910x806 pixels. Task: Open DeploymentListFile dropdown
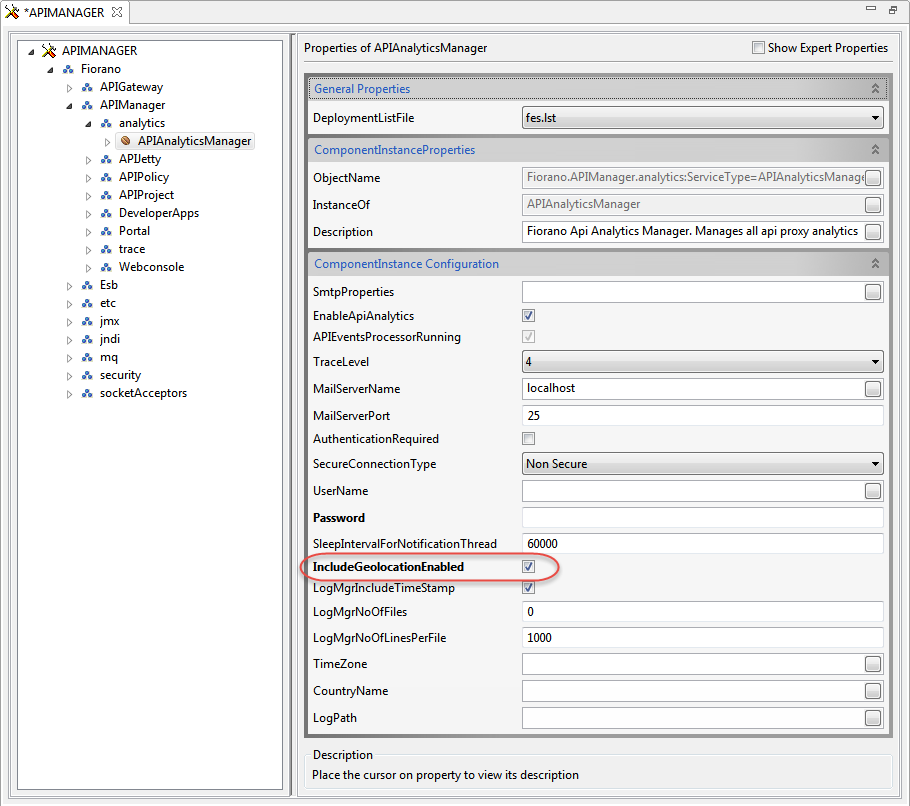(702, 118)
